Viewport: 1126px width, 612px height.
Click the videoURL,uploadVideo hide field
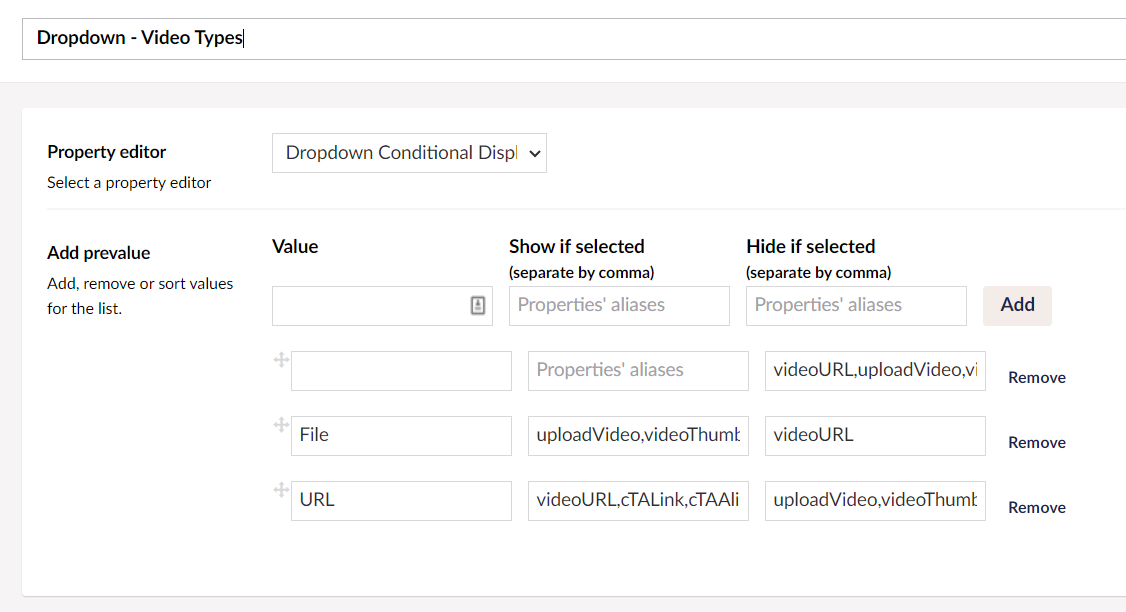875,371
